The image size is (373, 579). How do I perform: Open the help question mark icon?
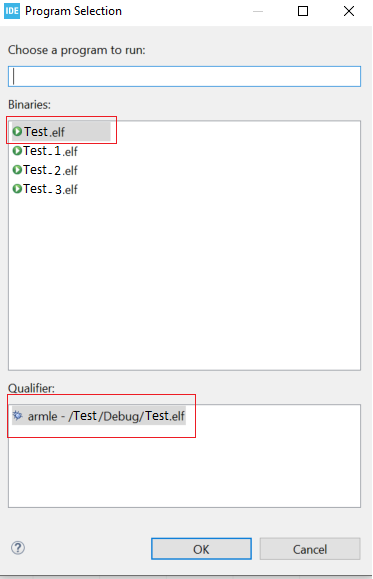18,548
